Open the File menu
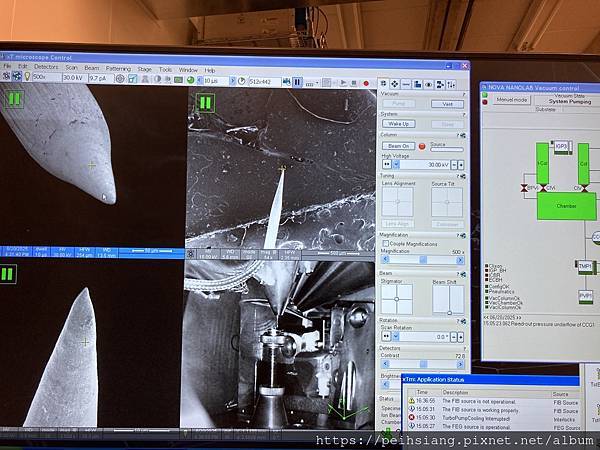The width and height of the screenshot is (600, 450). pos(7,66)
